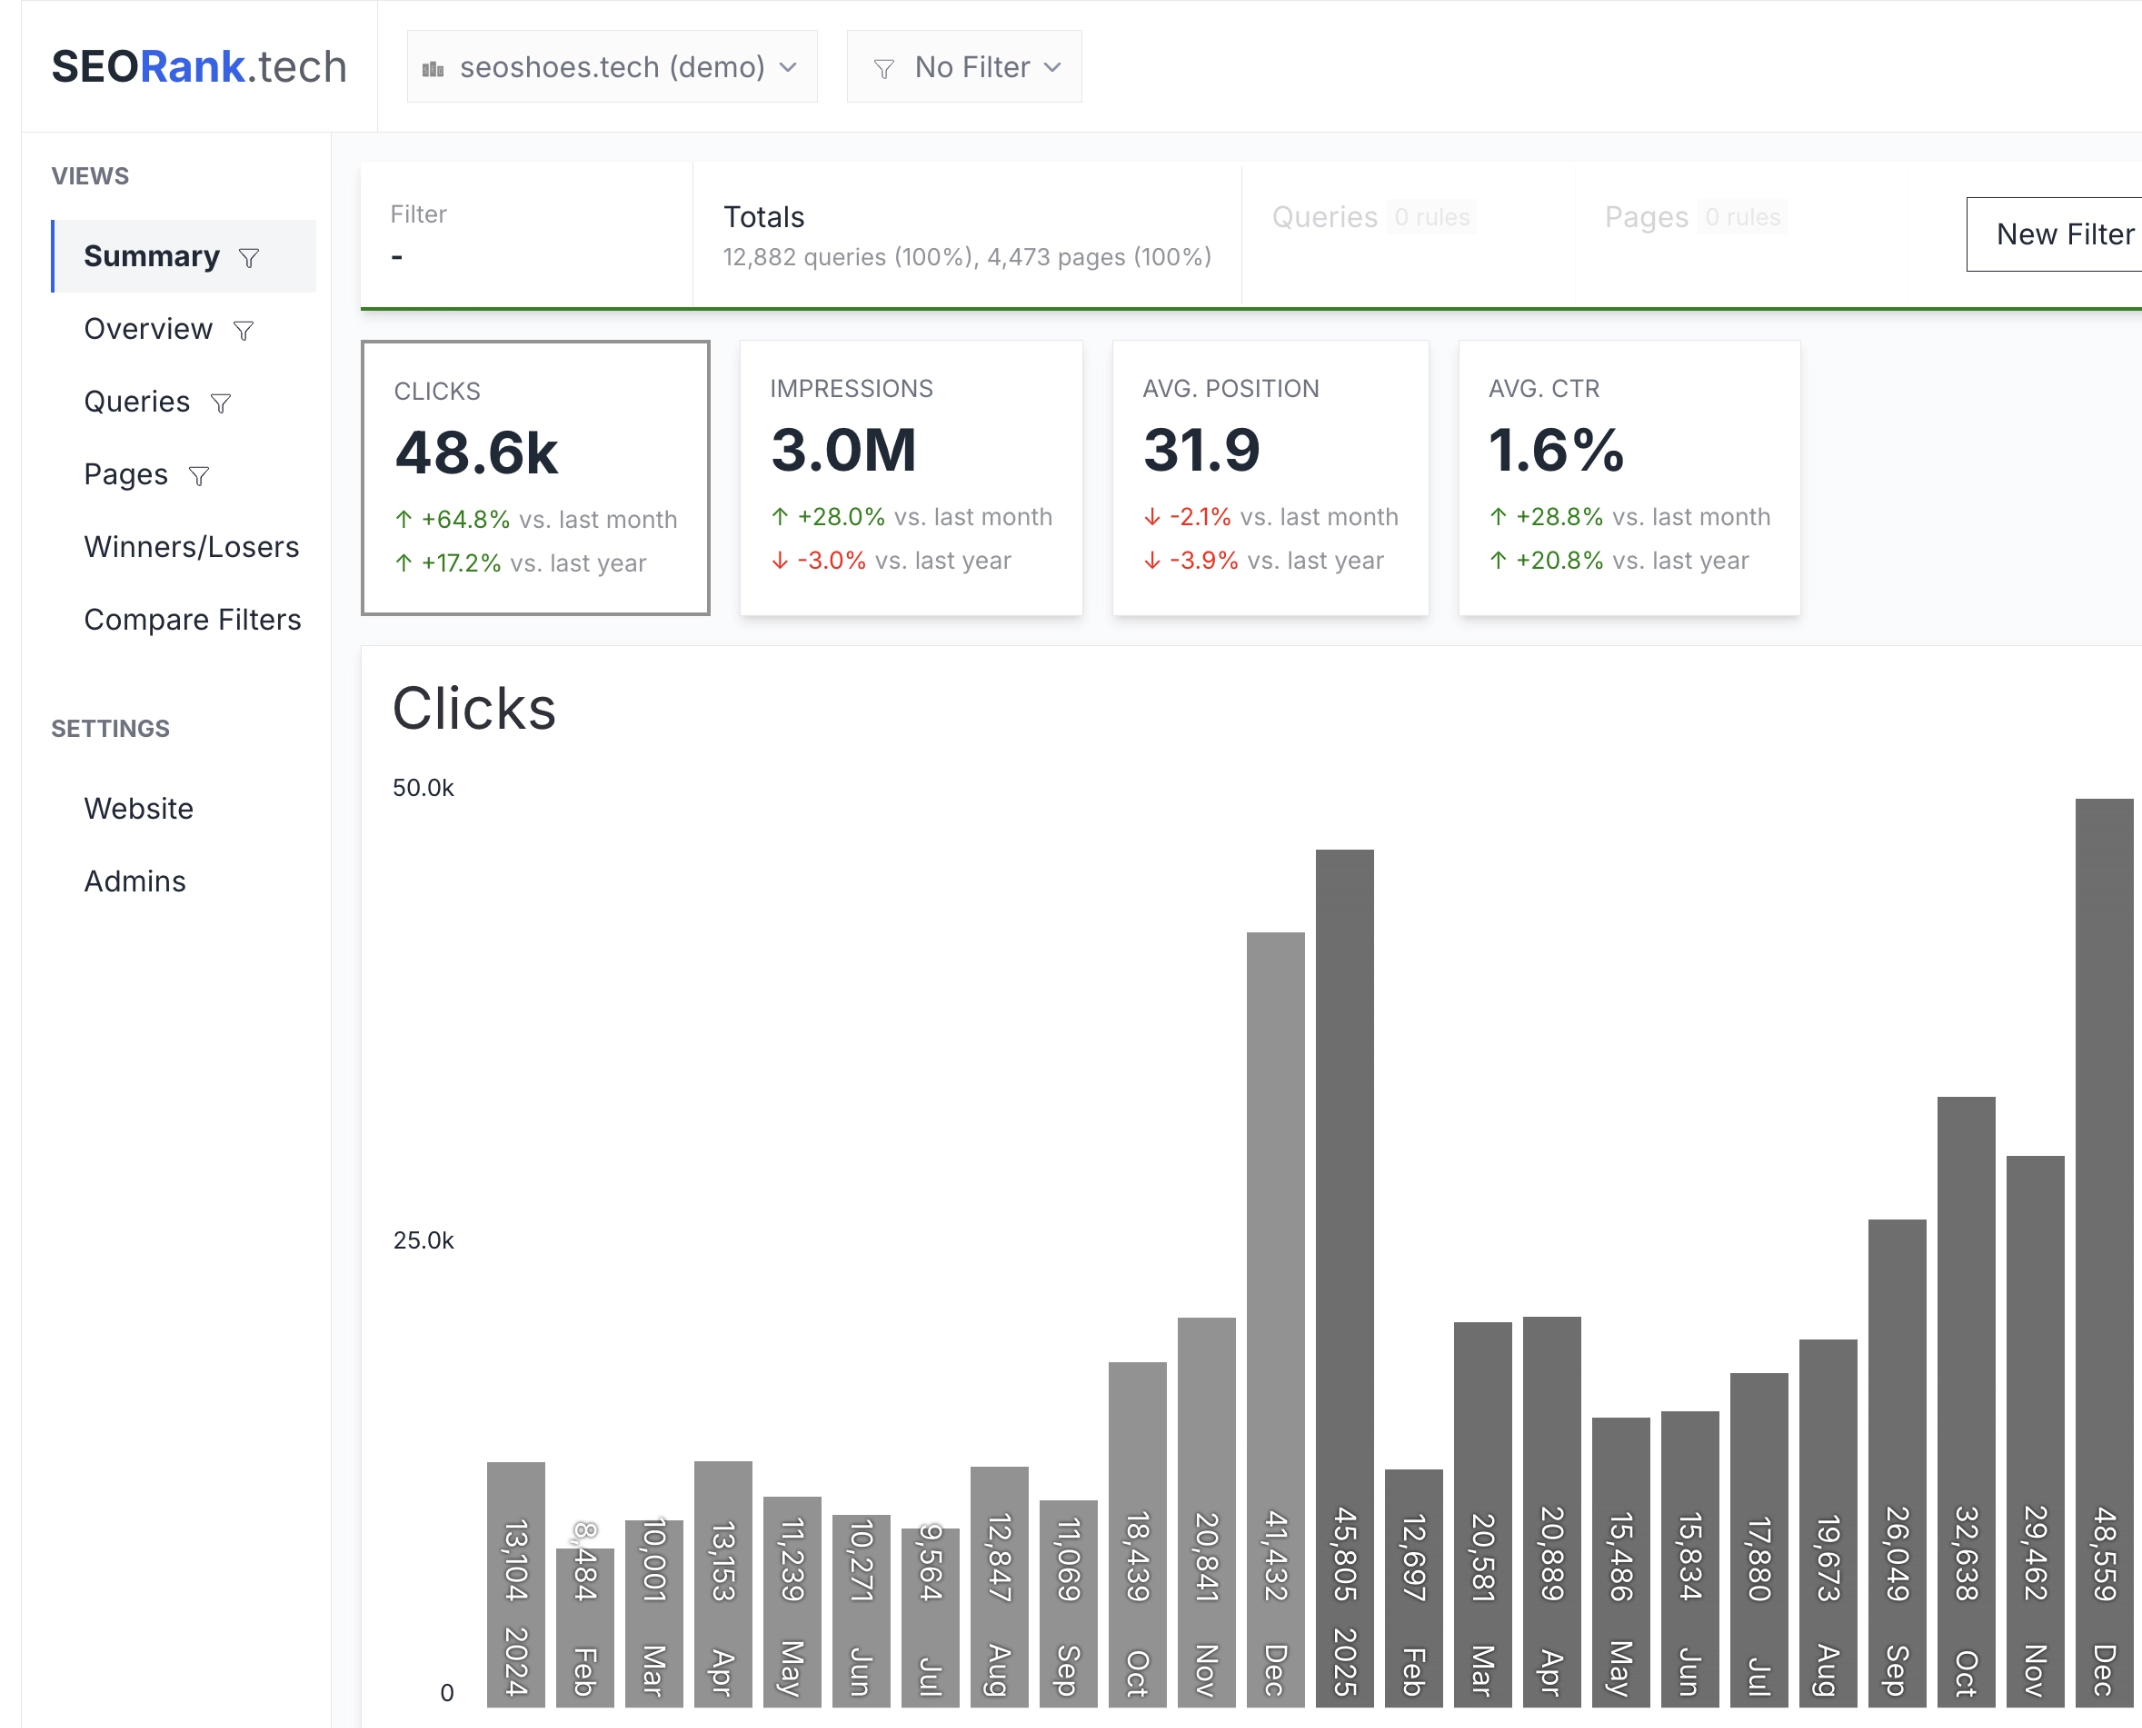Open Website settings link
This screenshot has width=2142, height=1728.
[x=139, y=808]
